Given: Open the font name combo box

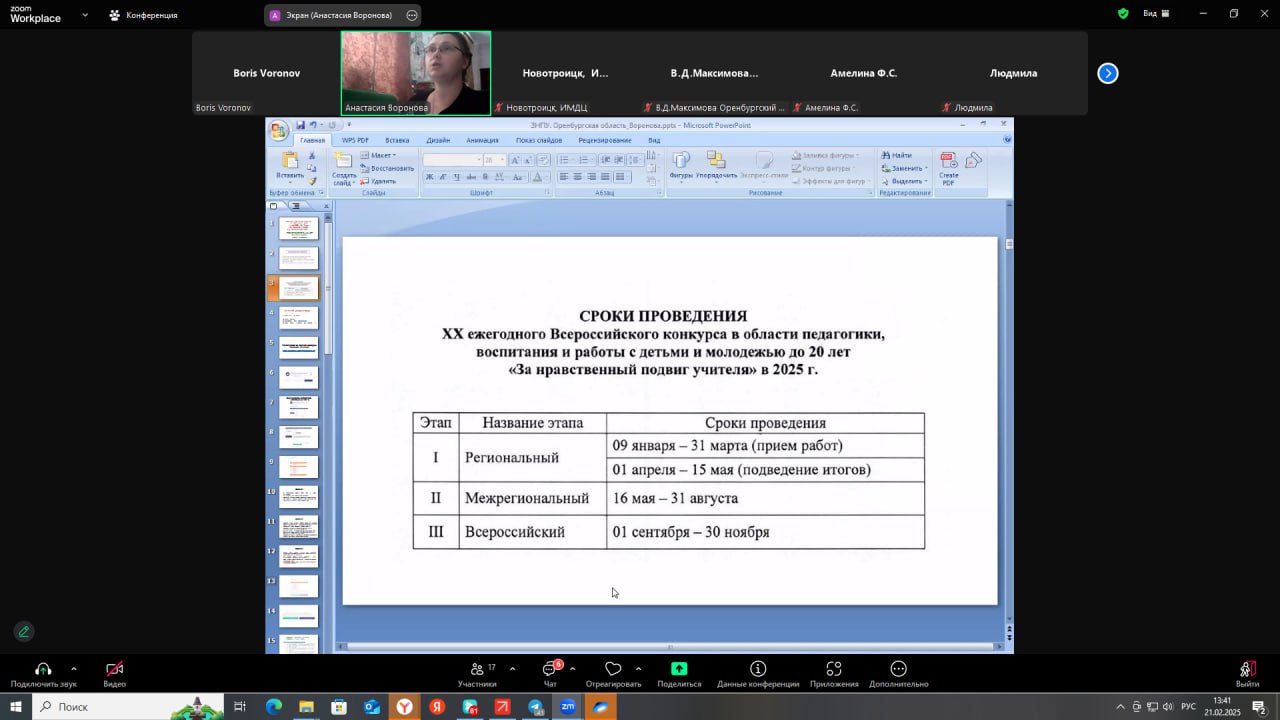Looking at the screenshot, I should (x=452, y=160).
